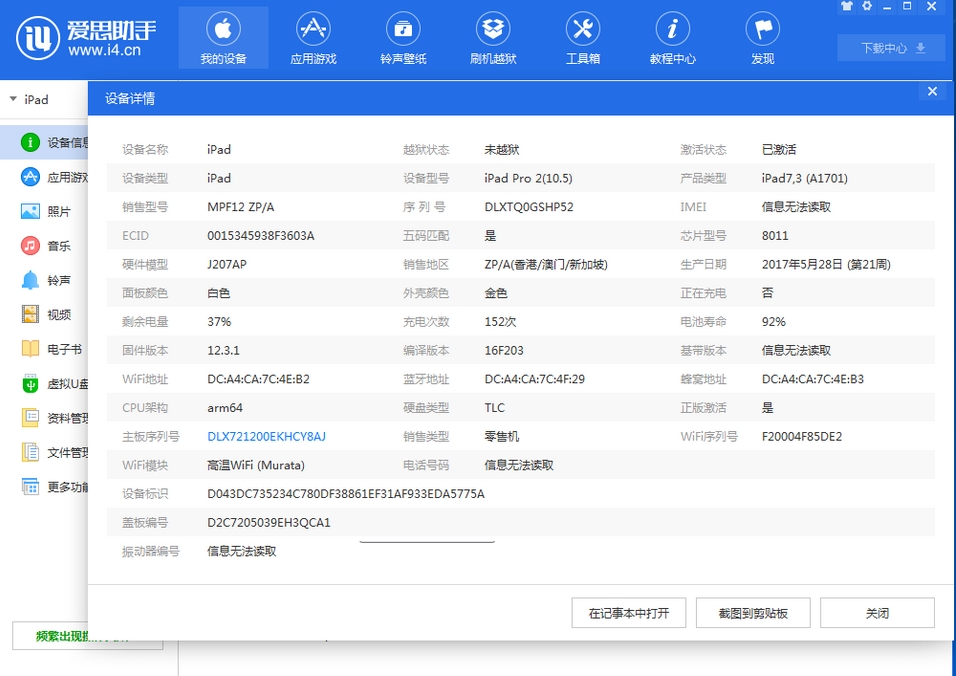This screenshot has width=956, height=676.
Task: Select WiFi module 高温WiFi (Murata)
Action: click(256, 465)
